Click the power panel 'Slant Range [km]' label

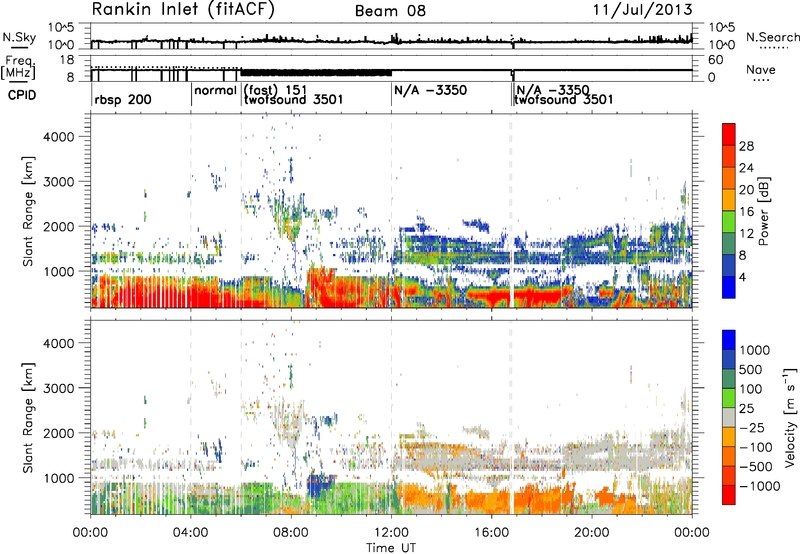[28, 211]
